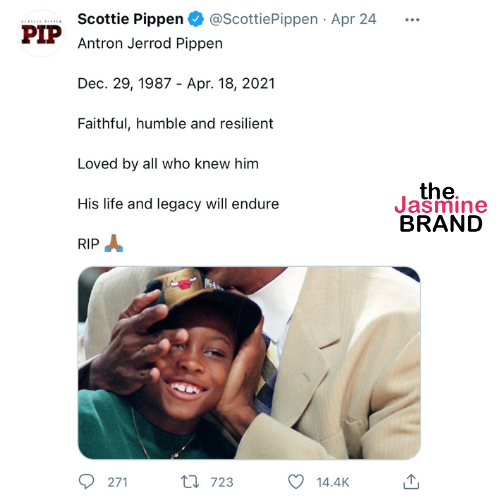Click the praying hands emoji after RIP
The image size is (500, 500).
[x=114, y=243]
